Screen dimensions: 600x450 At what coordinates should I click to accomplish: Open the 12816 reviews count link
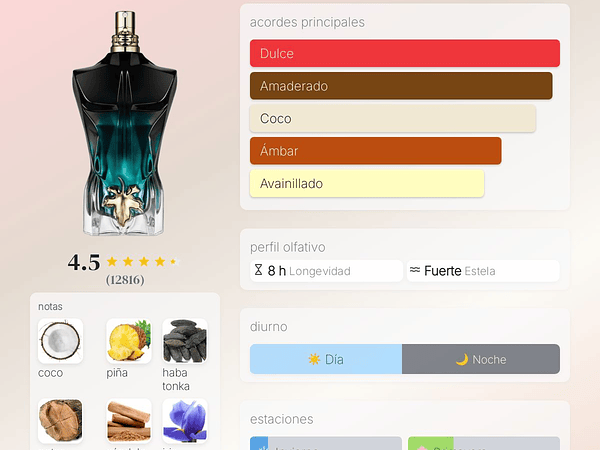(125, 280)
